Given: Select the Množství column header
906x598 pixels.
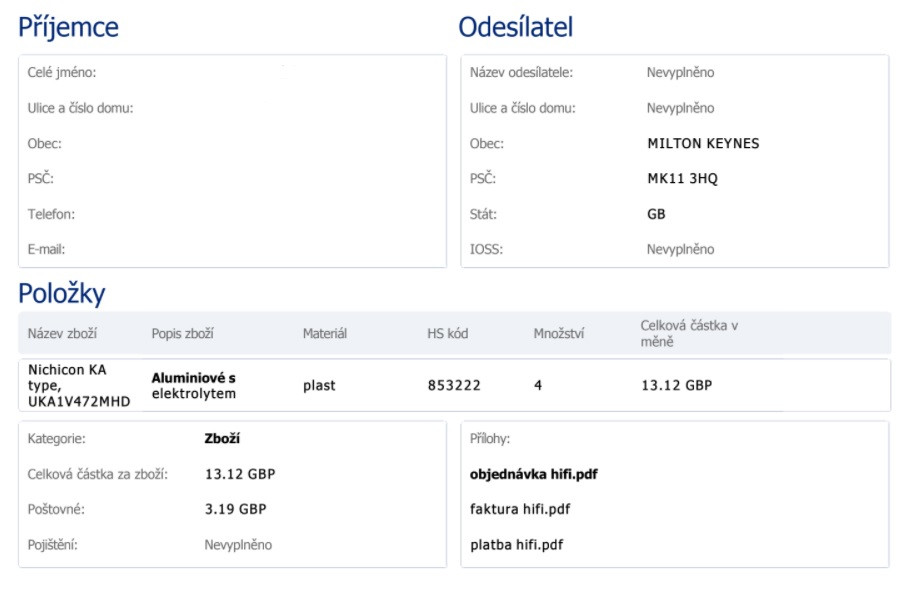Looking at the screenshot, I should [x=559, y=333].
